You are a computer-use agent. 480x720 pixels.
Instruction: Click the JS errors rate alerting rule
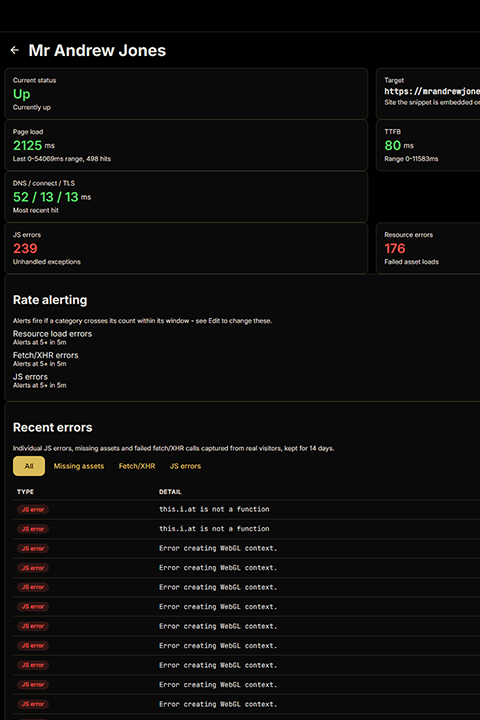click(x=40, y=381)
